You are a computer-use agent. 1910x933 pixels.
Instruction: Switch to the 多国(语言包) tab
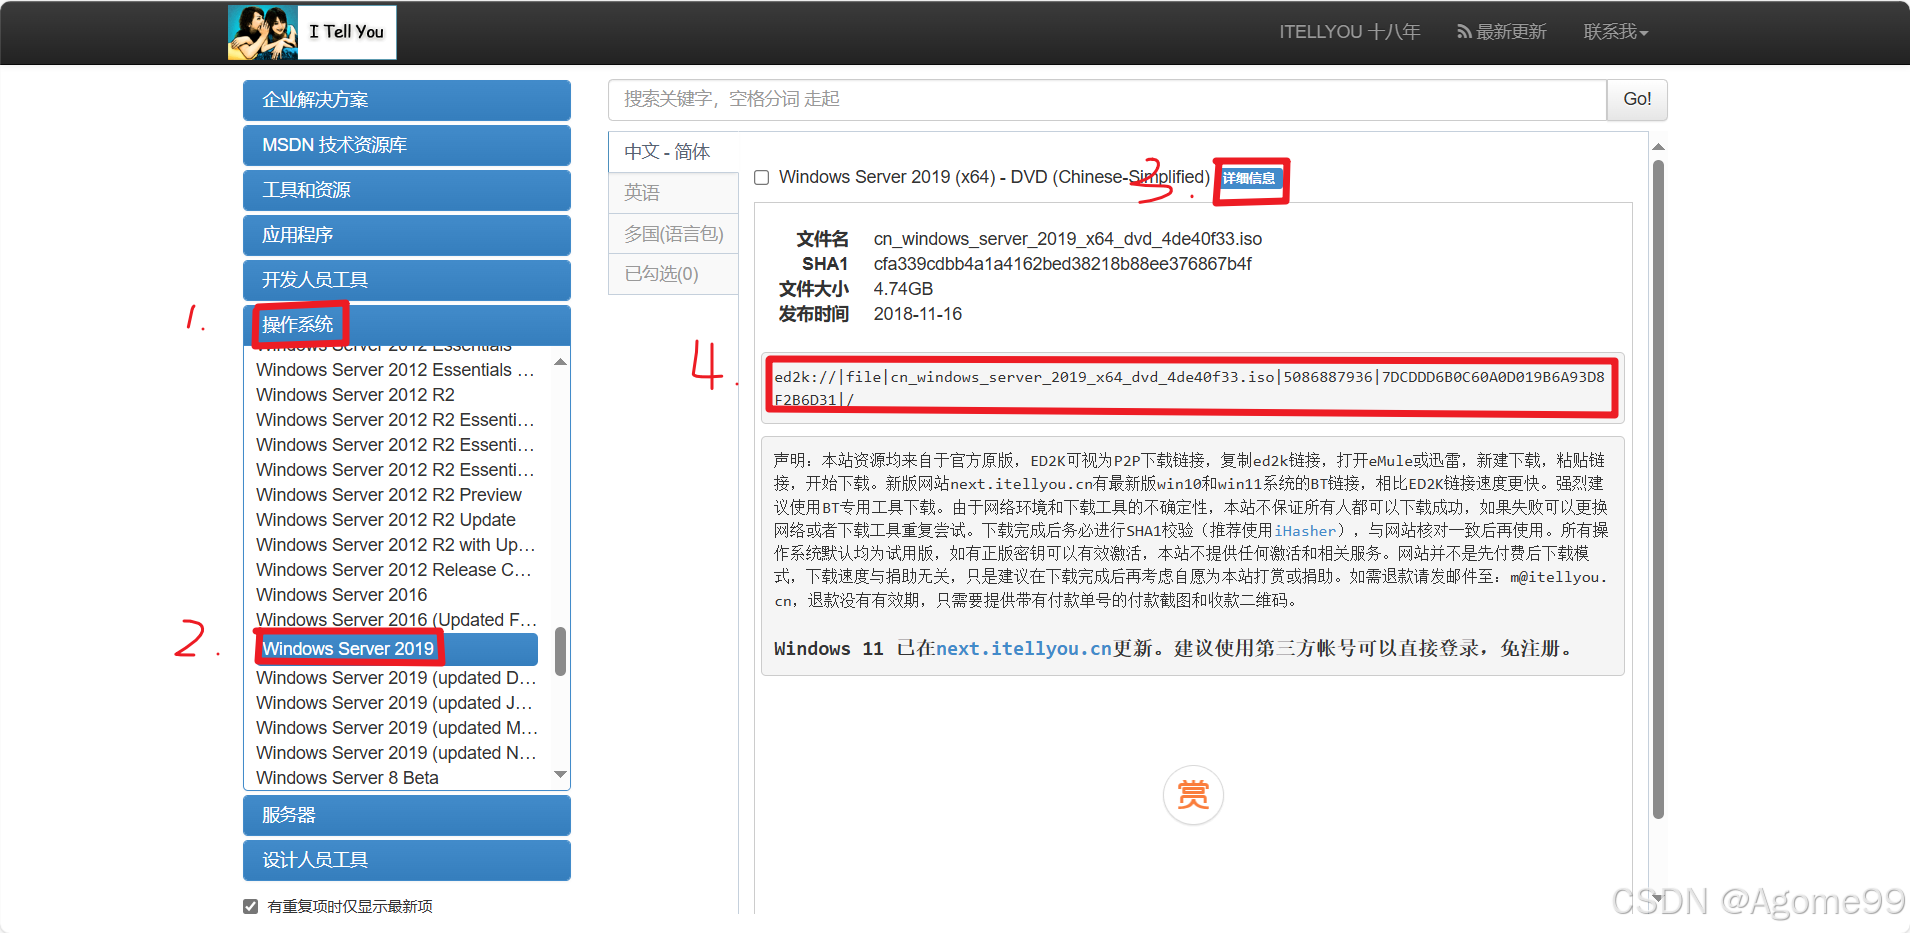[x=673, y=234]
